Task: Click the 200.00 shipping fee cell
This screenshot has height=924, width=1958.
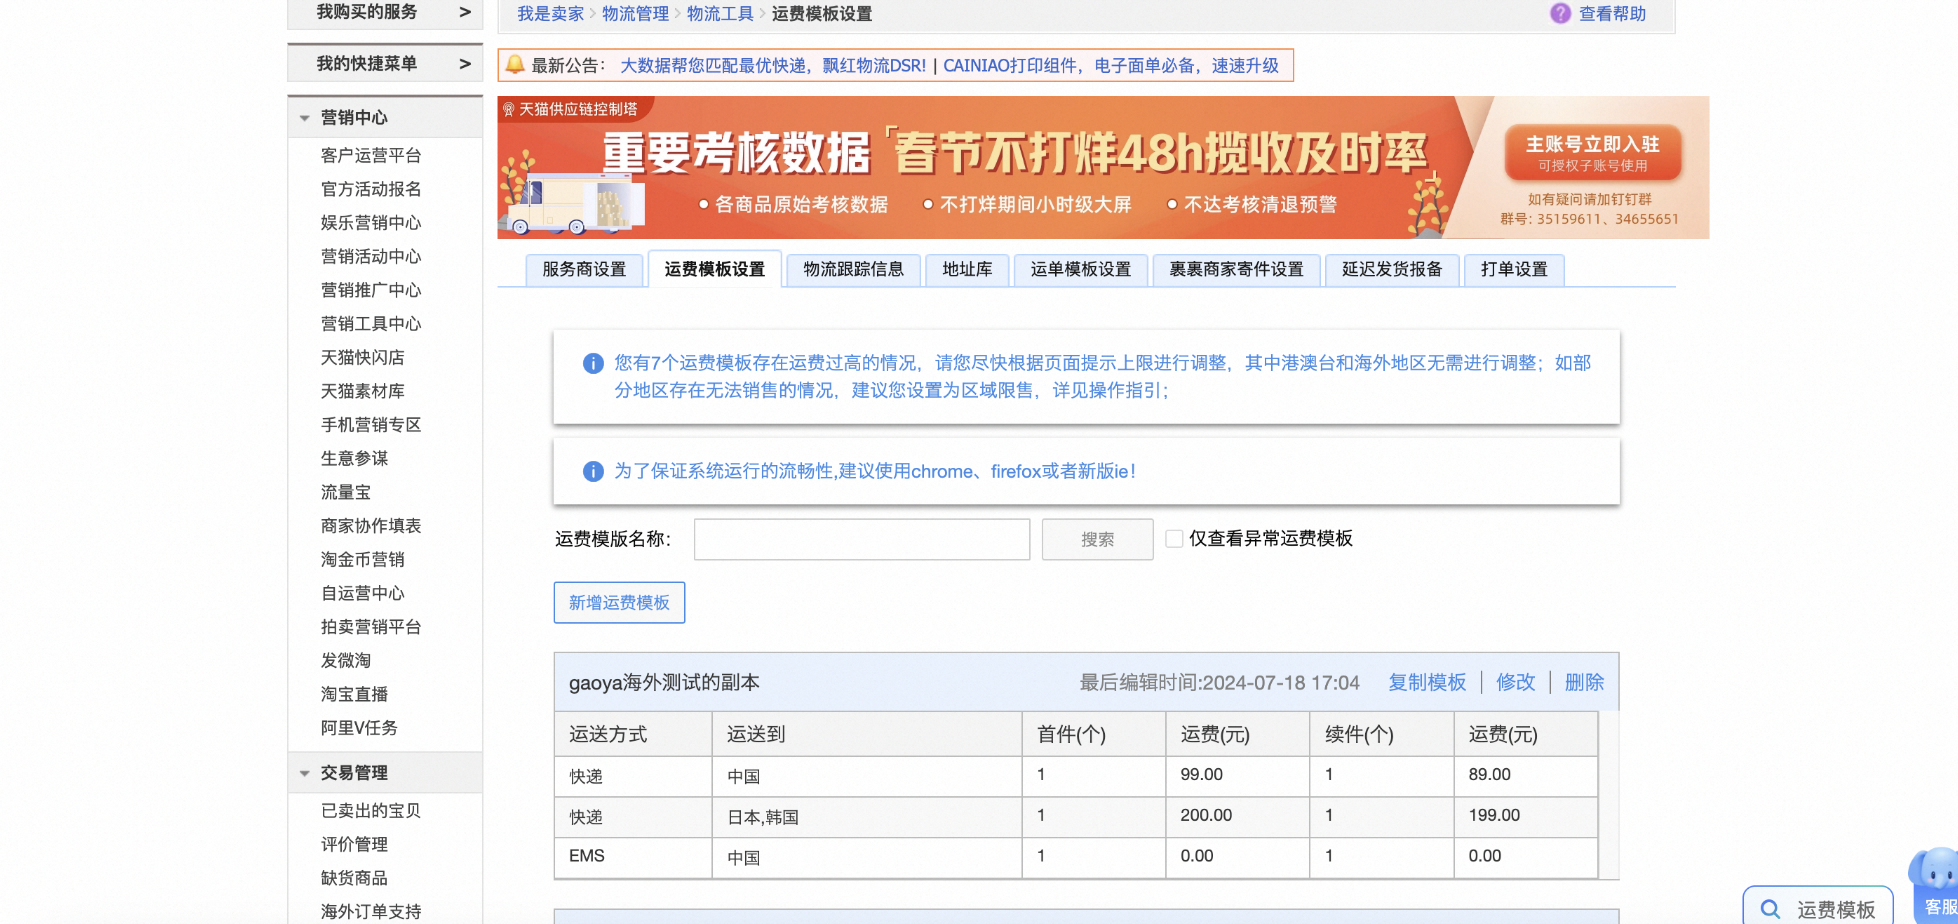Action: 1238,817
